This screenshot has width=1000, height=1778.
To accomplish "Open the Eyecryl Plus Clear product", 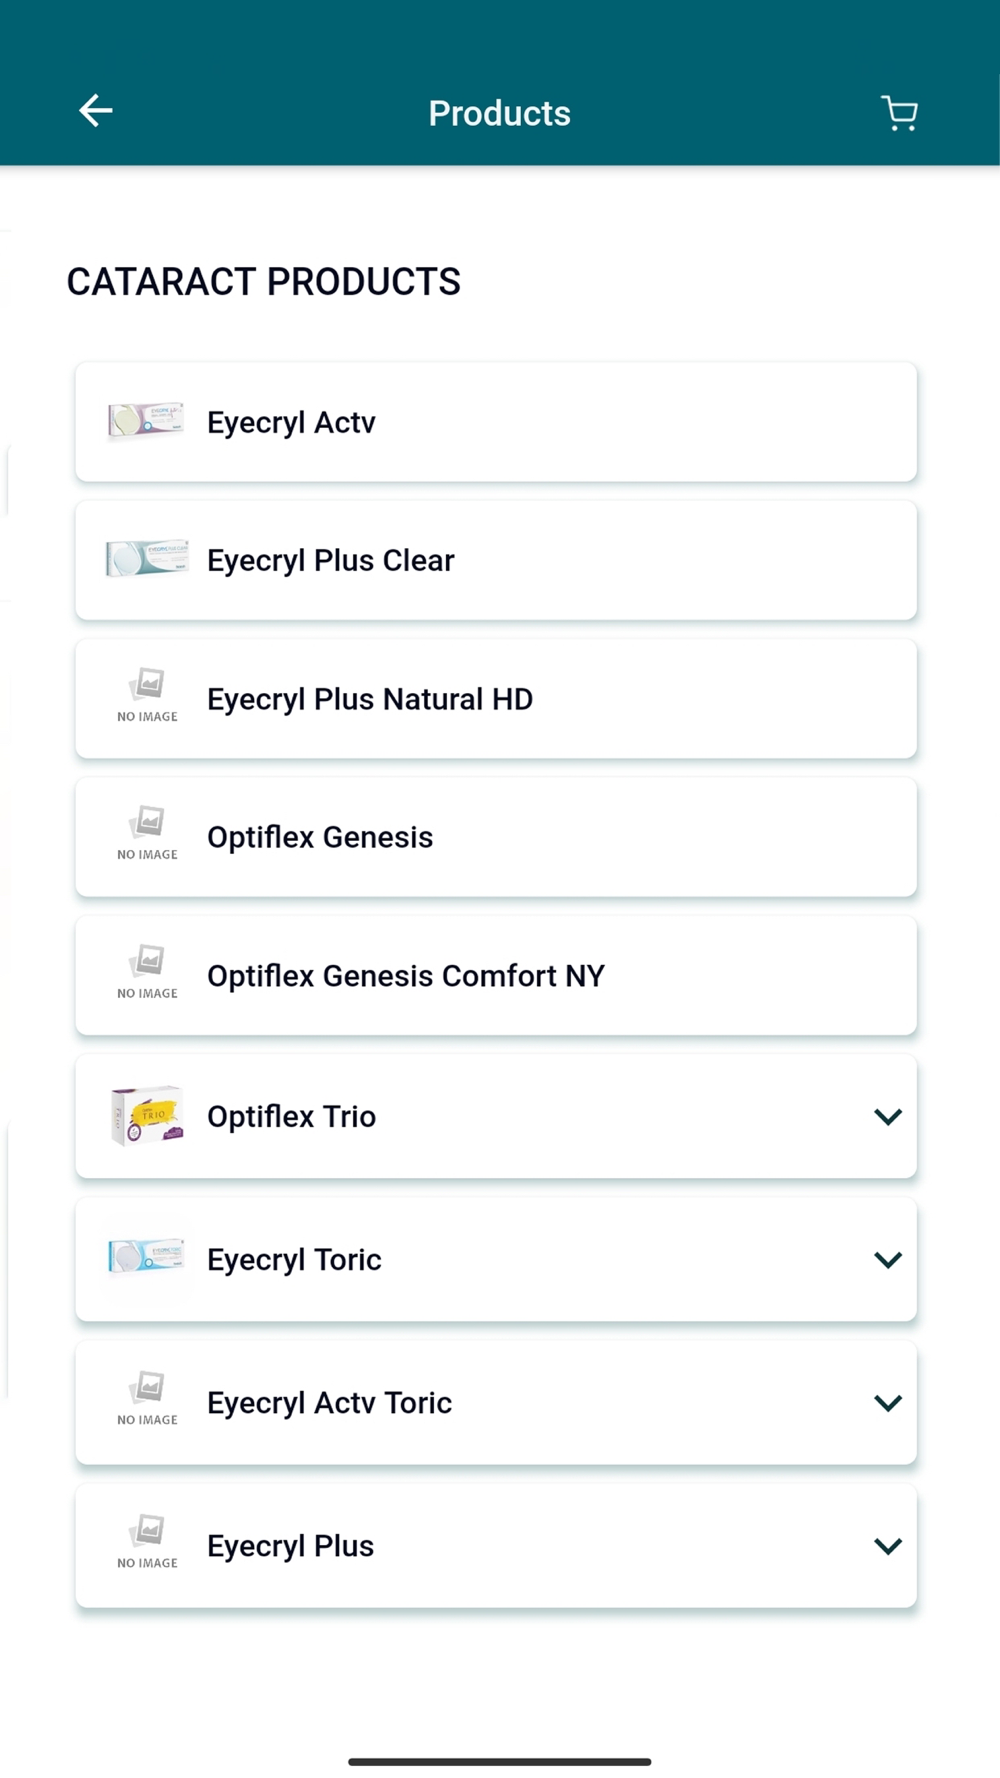I will (330, 560).
